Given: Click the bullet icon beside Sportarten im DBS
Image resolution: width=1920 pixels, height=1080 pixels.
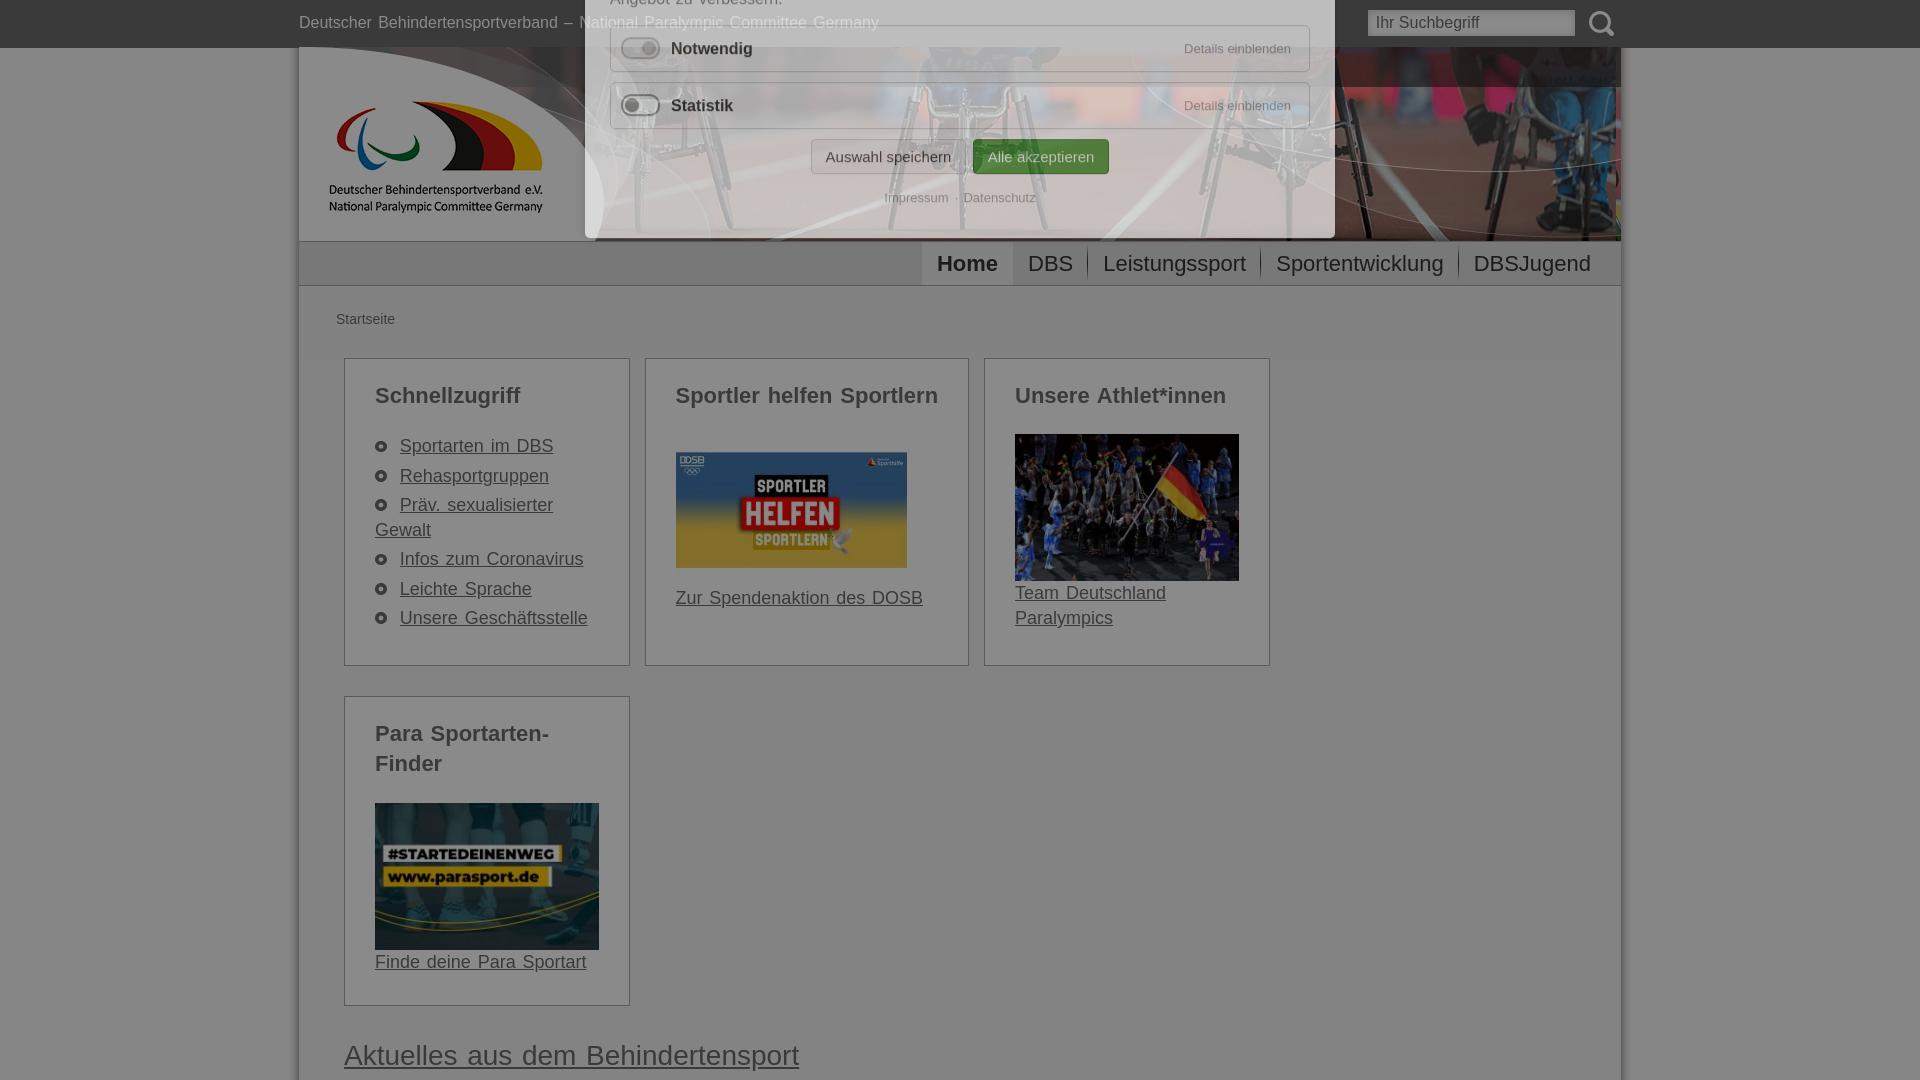Looking at the screenshot, I should pos(381,446).
